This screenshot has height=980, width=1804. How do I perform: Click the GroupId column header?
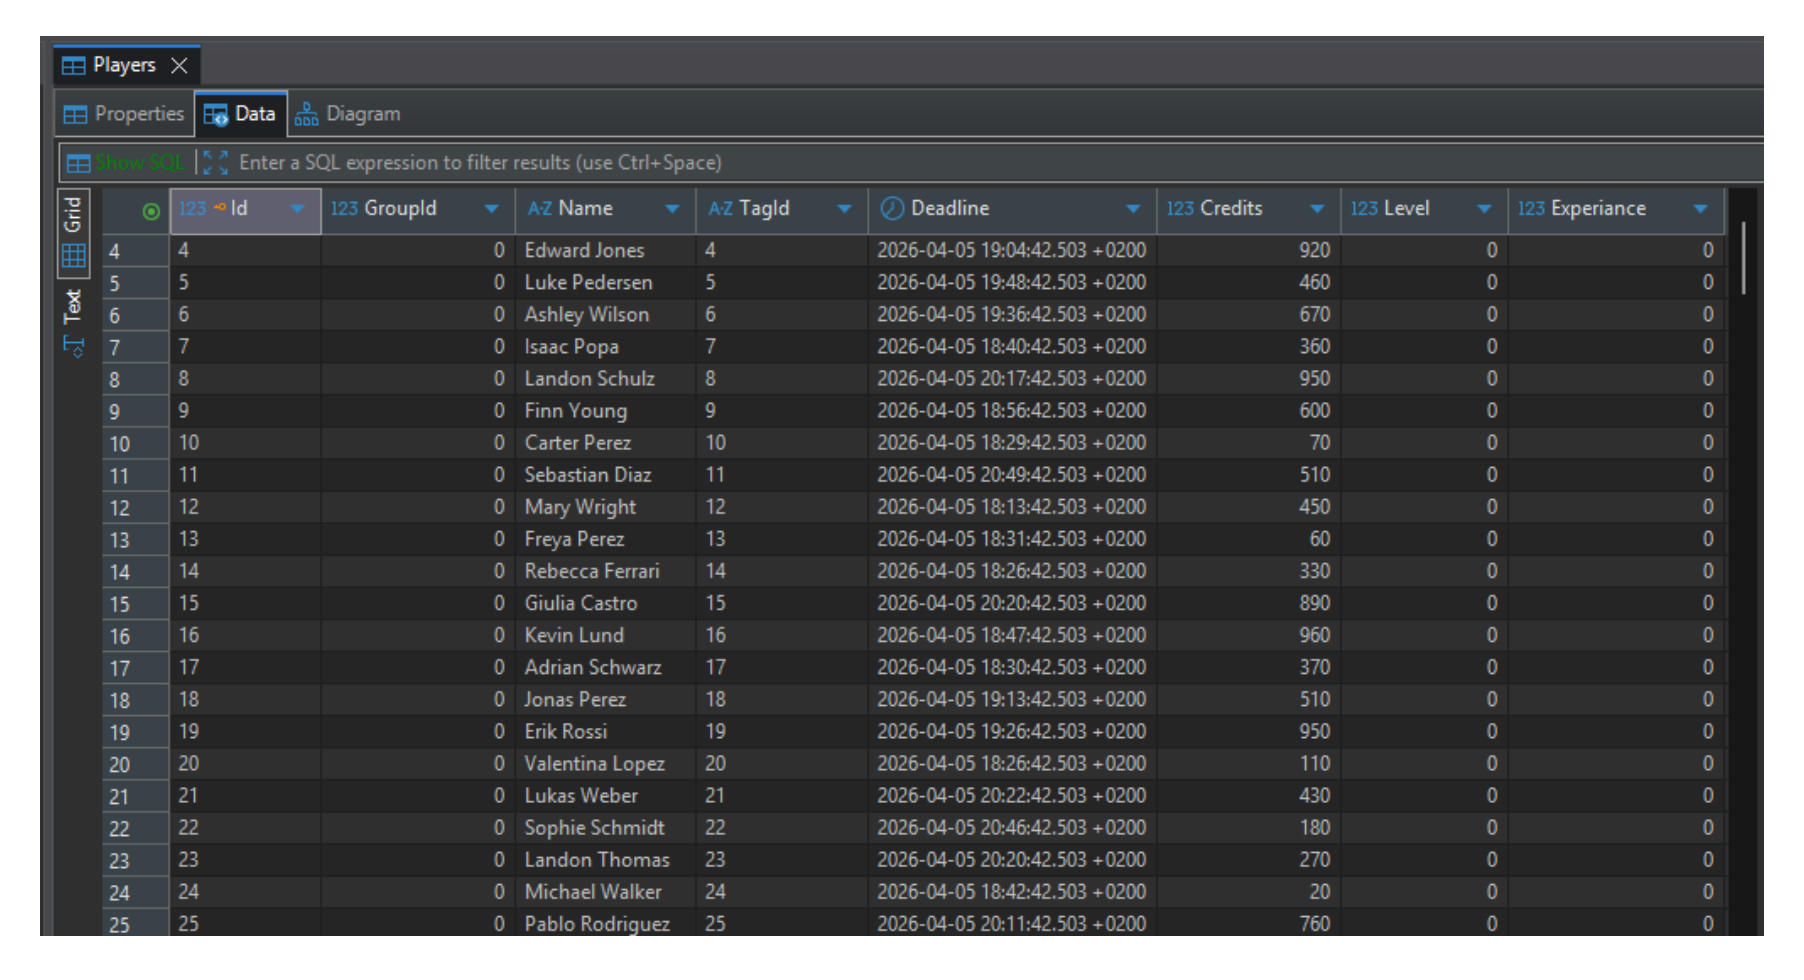point(418,210)
